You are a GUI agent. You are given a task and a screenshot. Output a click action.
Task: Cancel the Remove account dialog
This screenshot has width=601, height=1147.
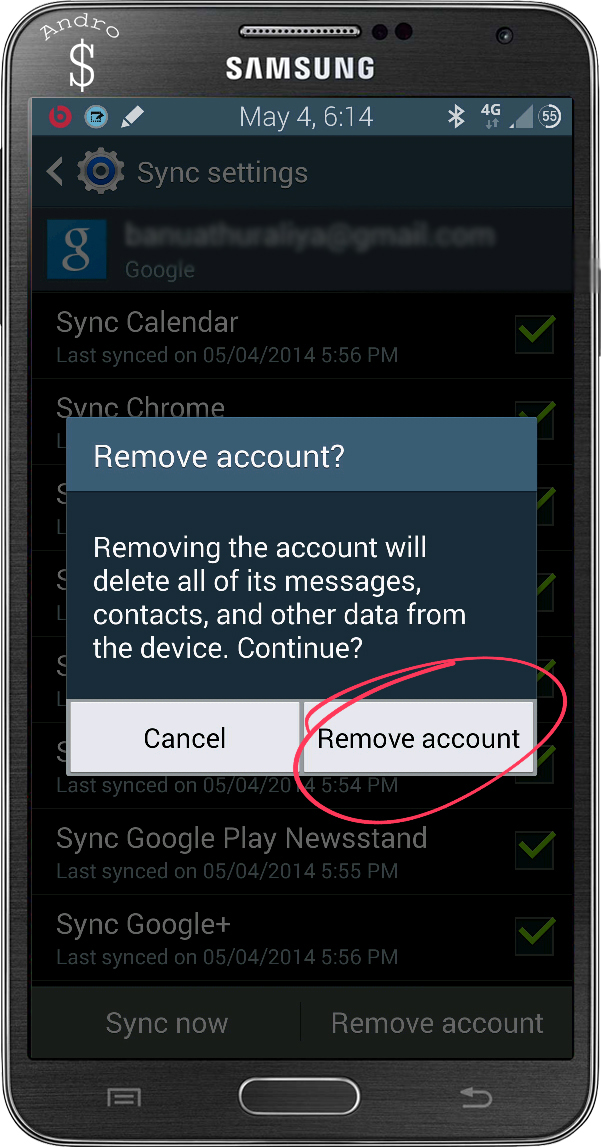coord(184,737)
